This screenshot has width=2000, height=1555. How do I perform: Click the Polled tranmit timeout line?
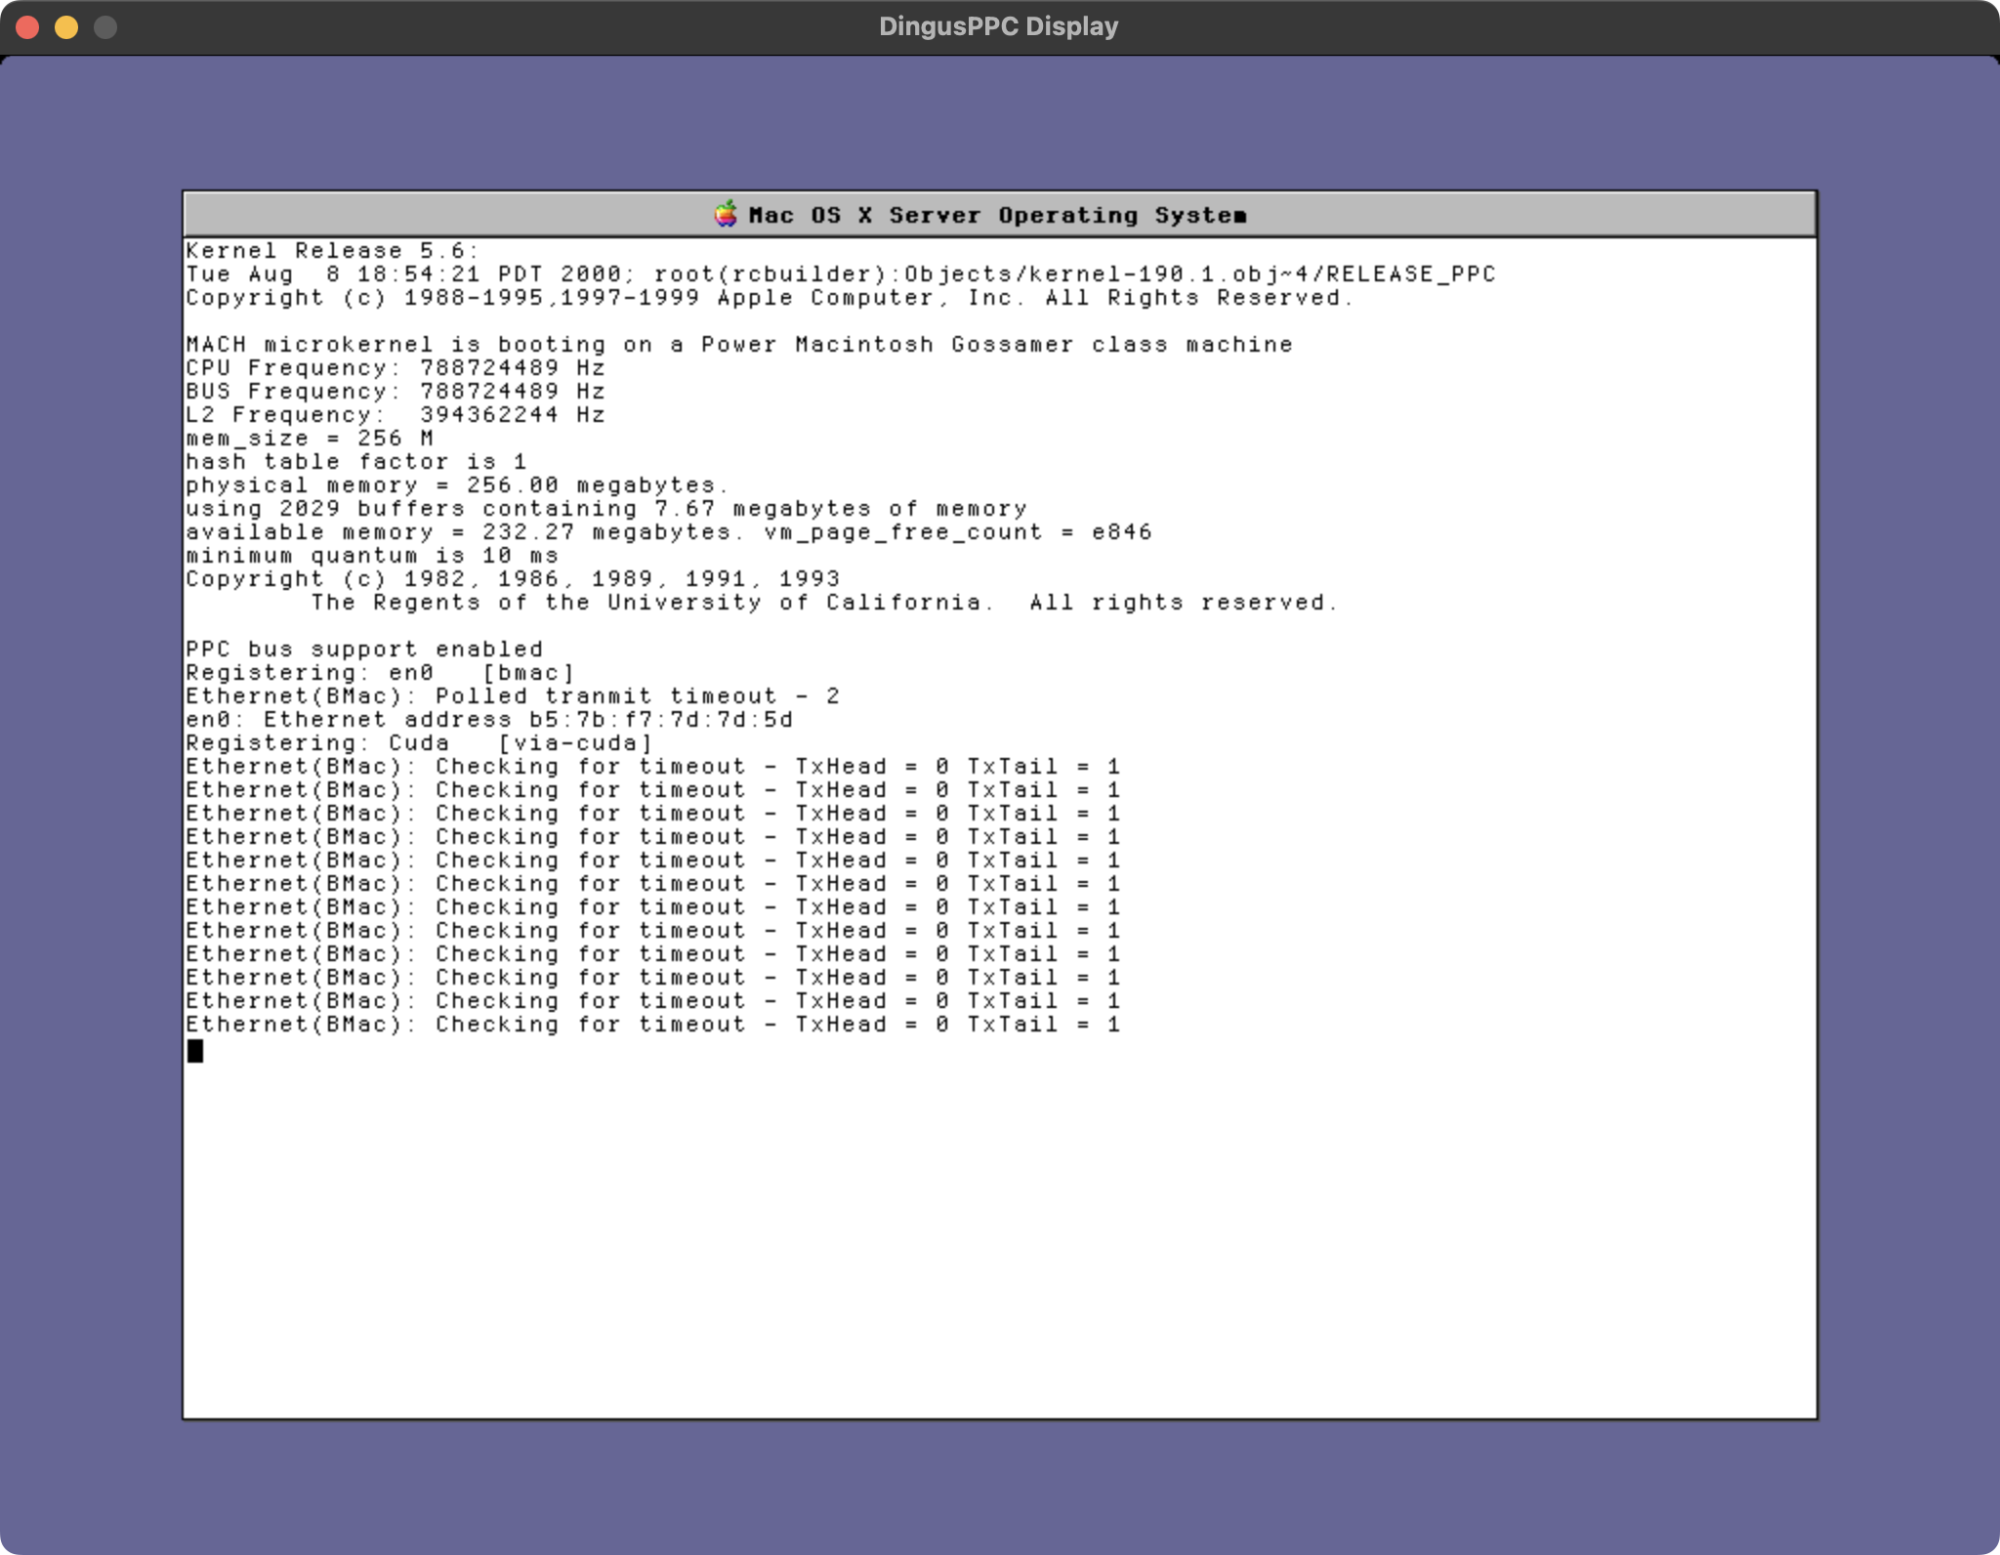click(x=512, y=696)
